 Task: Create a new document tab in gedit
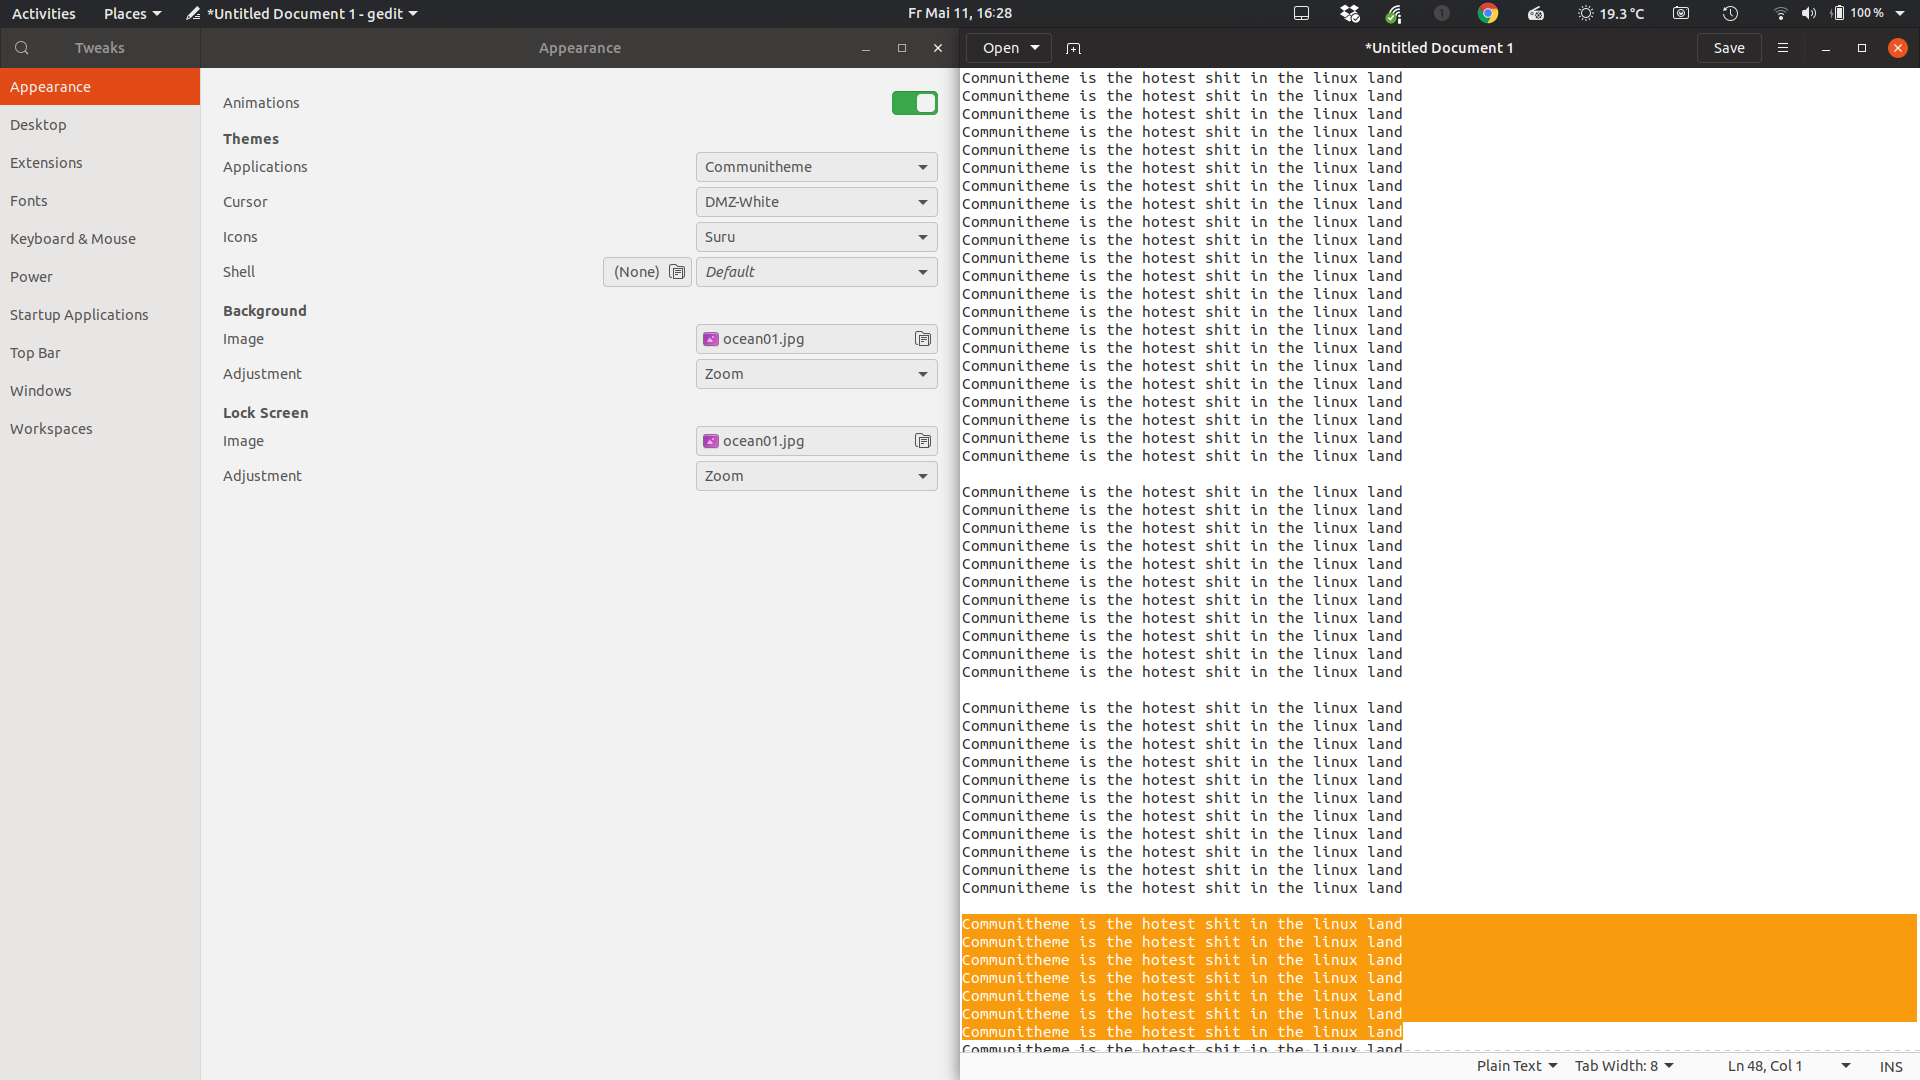(1075, 48)
